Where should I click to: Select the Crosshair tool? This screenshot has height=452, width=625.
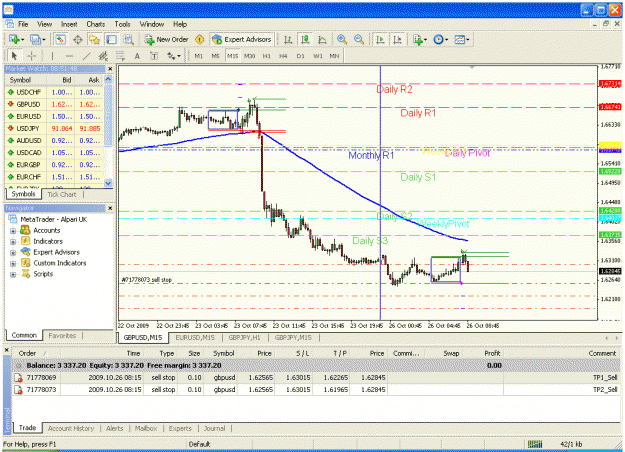pyautogui.click(x=31, y=56)
